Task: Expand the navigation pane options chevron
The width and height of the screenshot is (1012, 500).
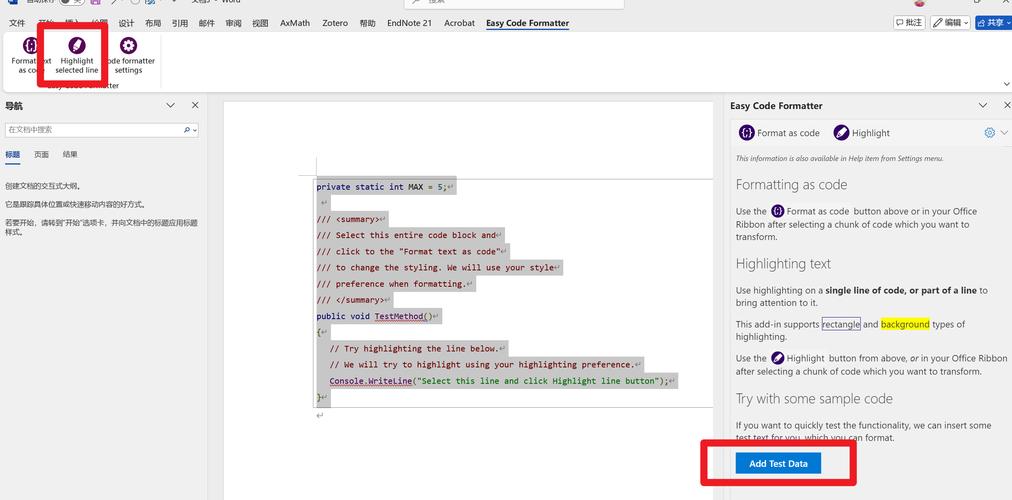Action: click(171, 105)
